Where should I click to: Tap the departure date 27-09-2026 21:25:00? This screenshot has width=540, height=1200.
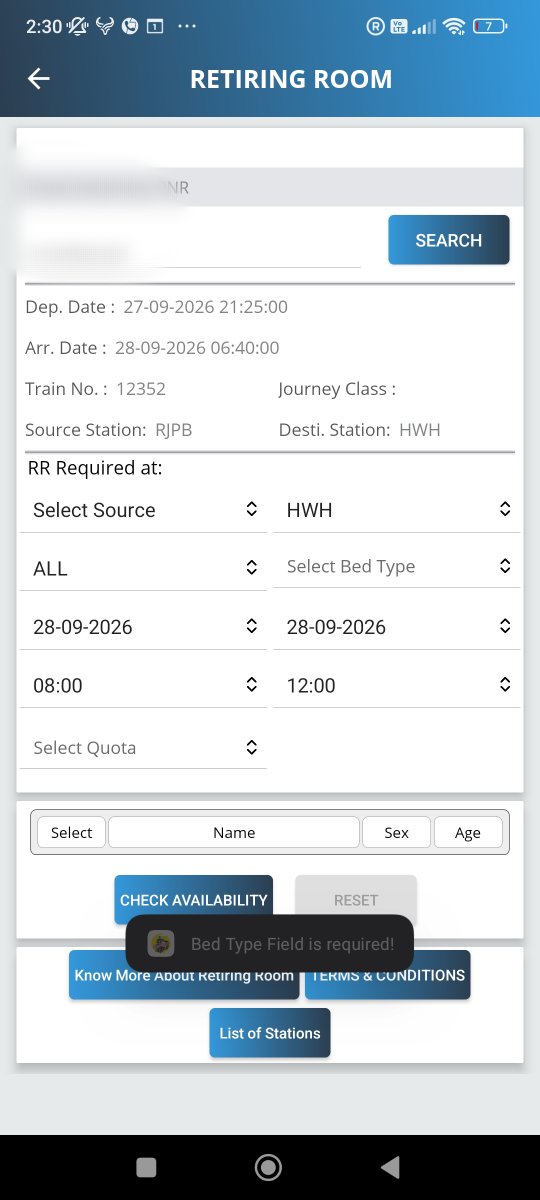pyautogui.click(x=206, y=307)
